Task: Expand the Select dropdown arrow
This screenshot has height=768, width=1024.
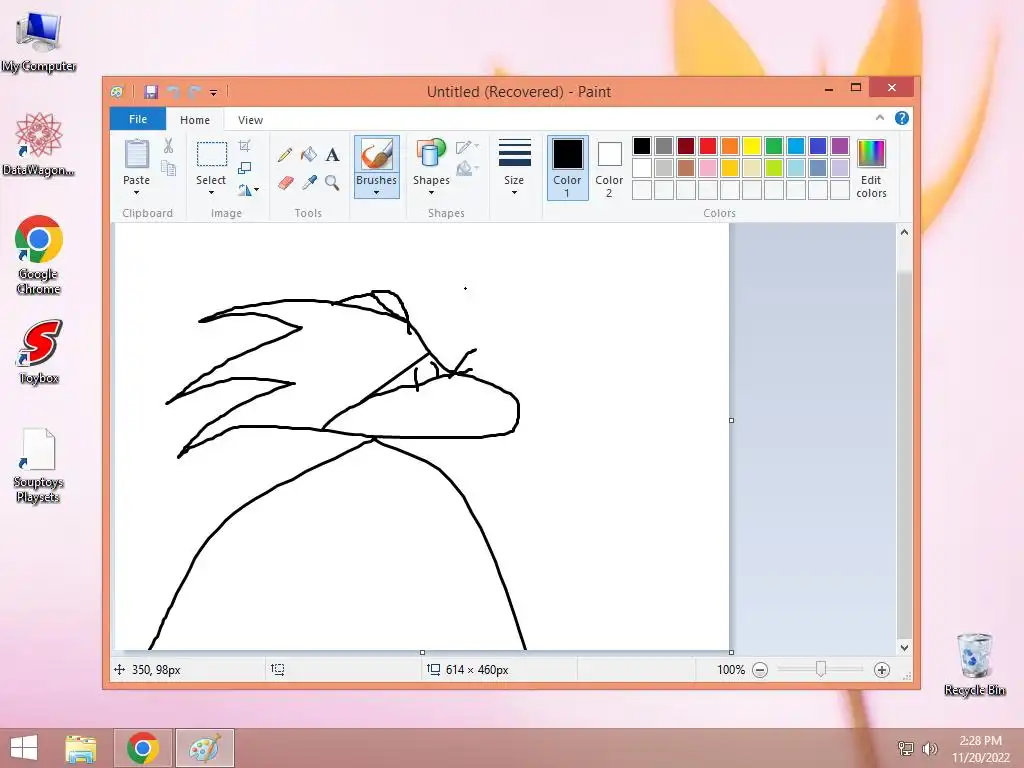Action: point(211,193)
